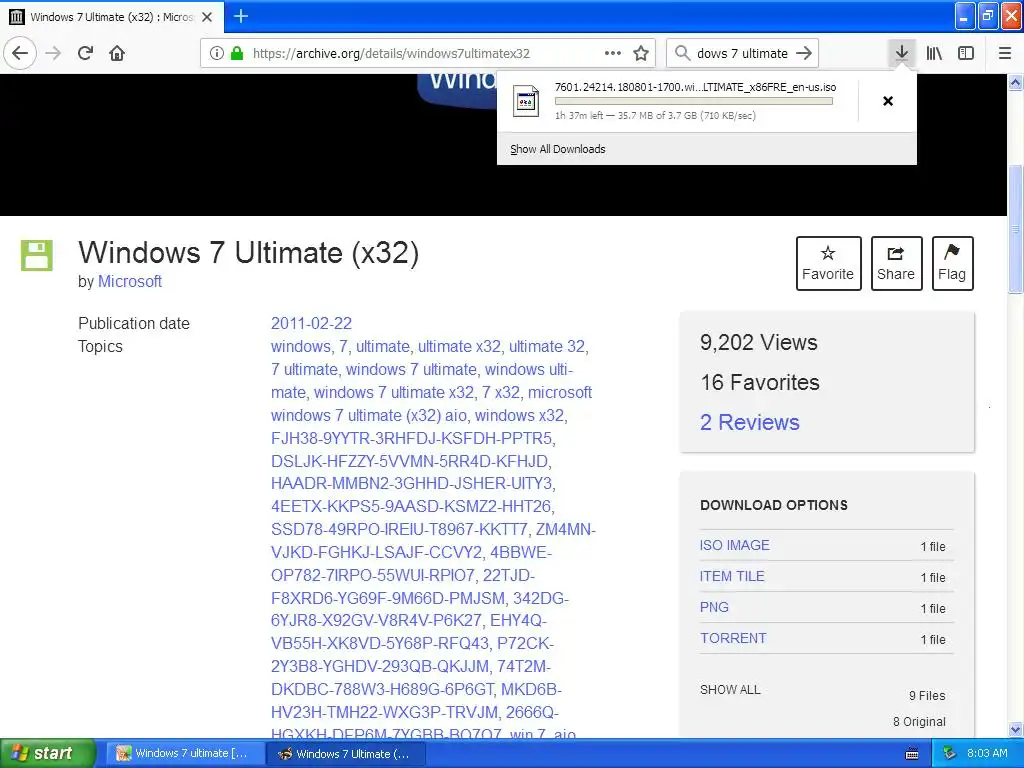The height and width of the screenshot is (768, 1024).
Task: Favorite this item
Action: click(x=828, y=263)
